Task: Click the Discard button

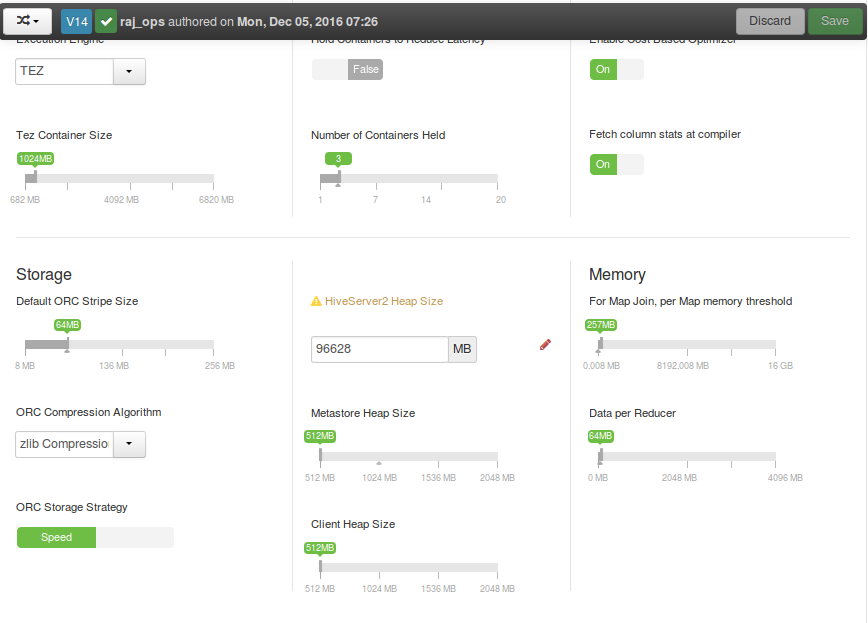Action: [769, 21]
